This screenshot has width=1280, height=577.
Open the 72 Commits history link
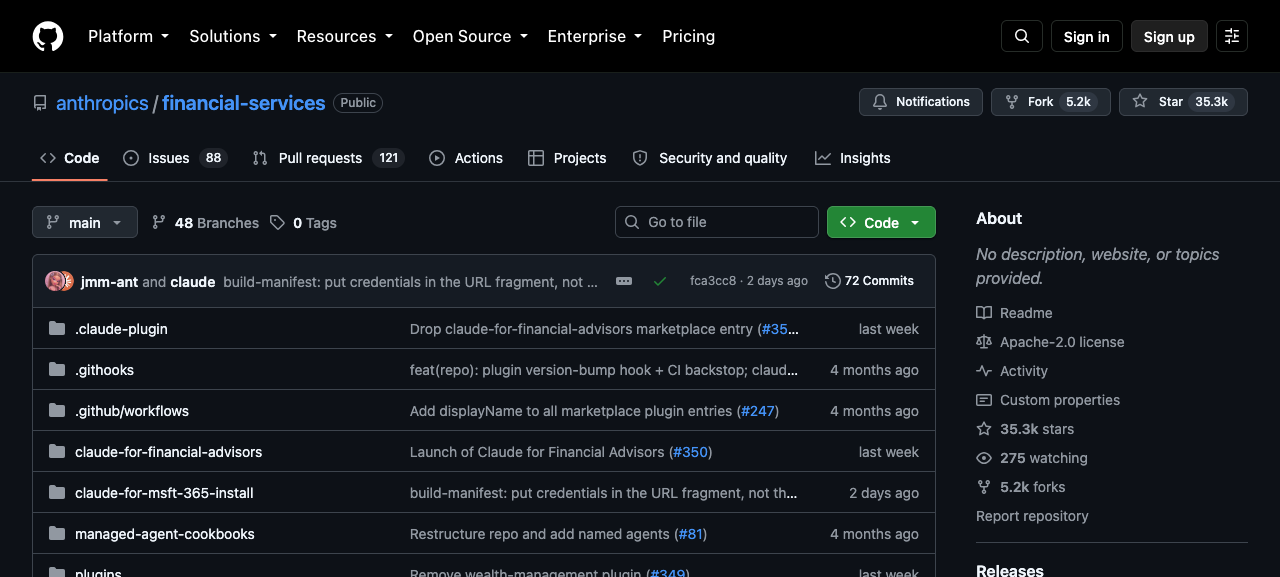tap(870, 281)
